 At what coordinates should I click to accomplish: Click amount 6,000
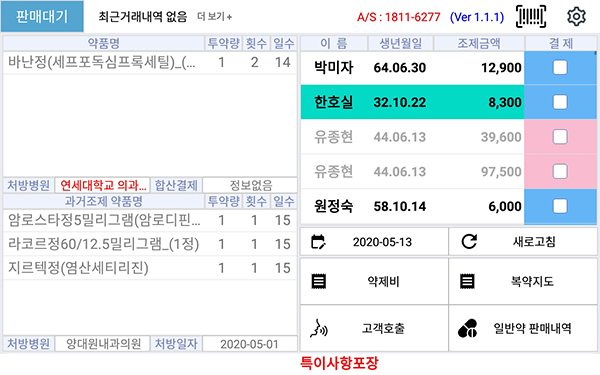pos(505,206)
